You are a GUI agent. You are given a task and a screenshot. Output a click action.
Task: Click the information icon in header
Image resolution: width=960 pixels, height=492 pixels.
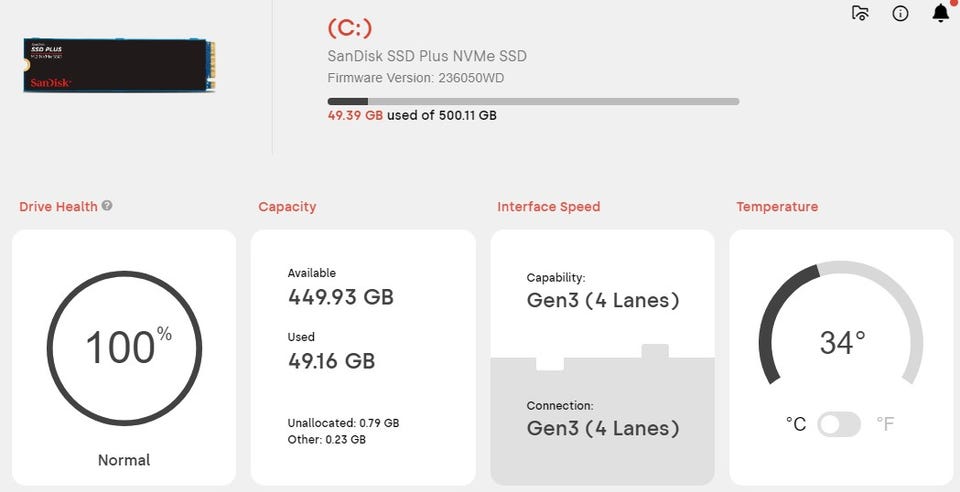[900, 14]
